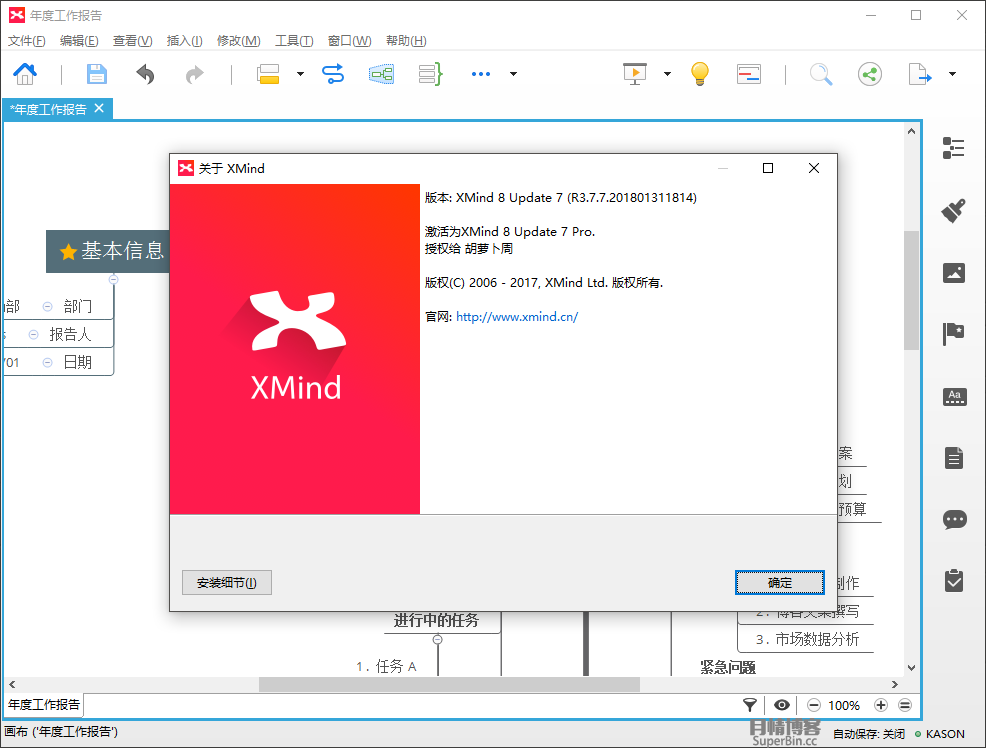Click the zoom in plus button

[881, 705]
